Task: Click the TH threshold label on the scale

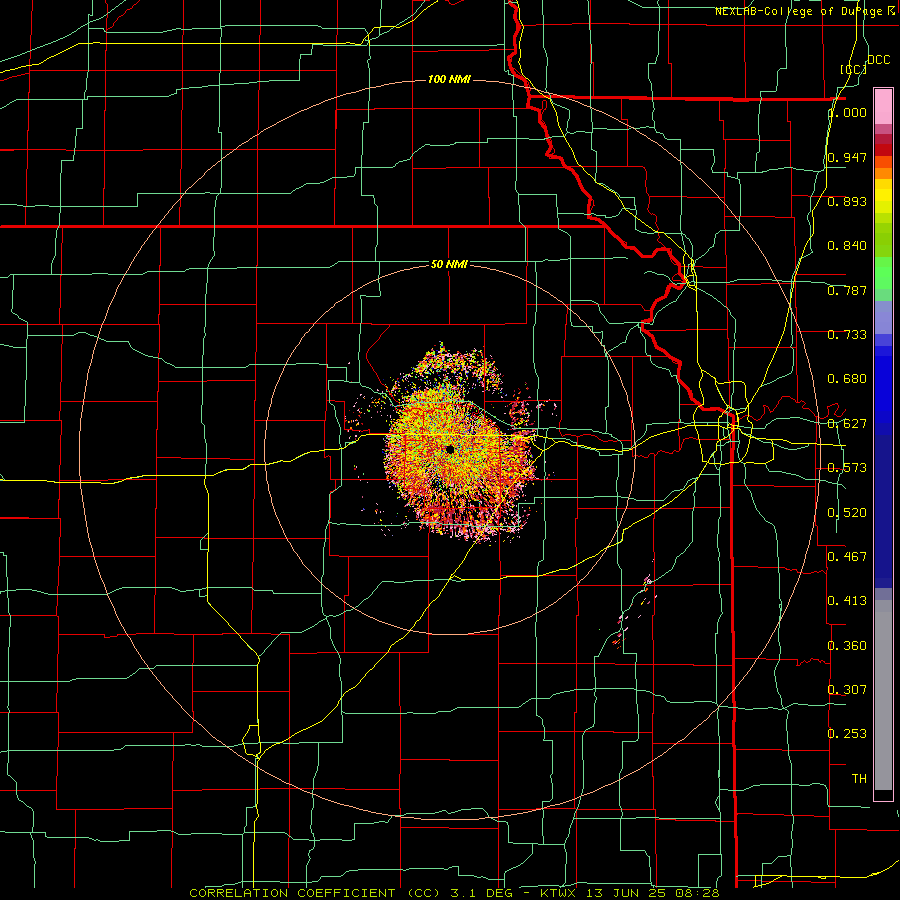Action: click(x=859, y=779)
